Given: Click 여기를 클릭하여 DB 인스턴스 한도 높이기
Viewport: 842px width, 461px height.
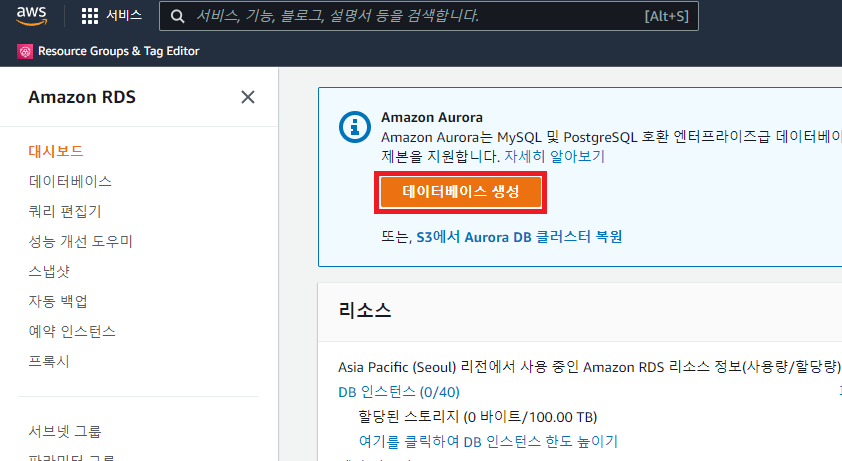Looking at the screenshot, I should pos(488,442).
